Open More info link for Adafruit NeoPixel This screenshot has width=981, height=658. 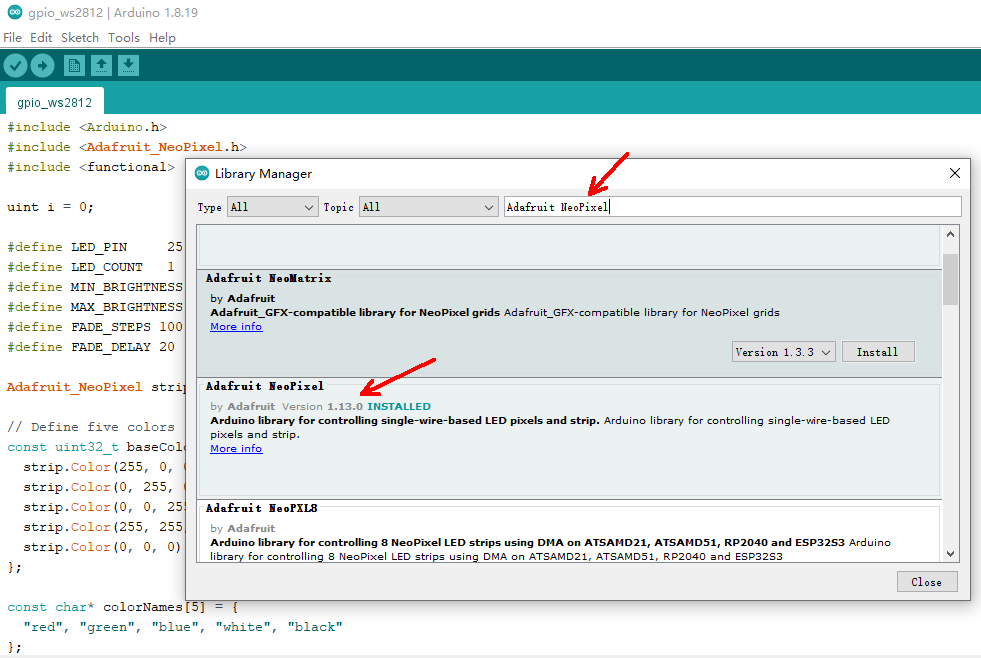[236, 448]
